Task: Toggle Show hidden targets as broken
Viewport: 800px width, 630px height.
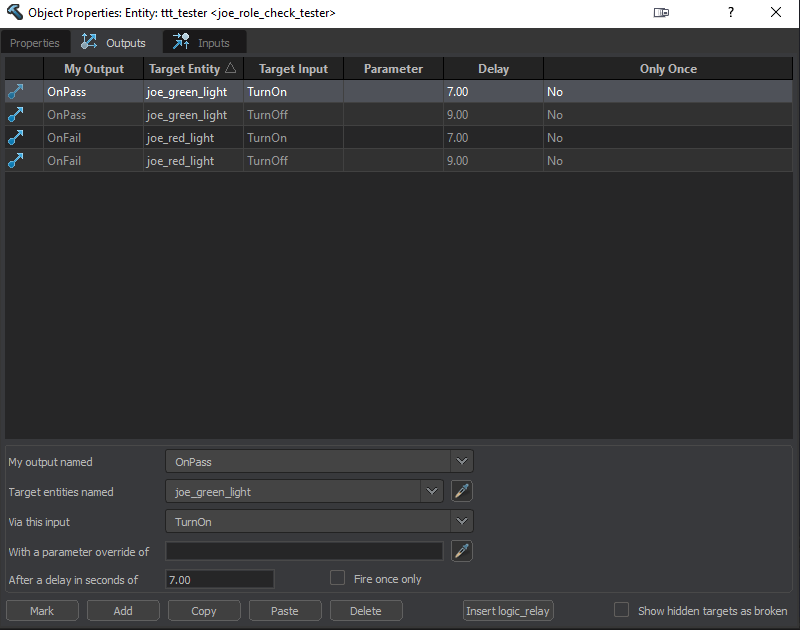Action: click(621, 610)
